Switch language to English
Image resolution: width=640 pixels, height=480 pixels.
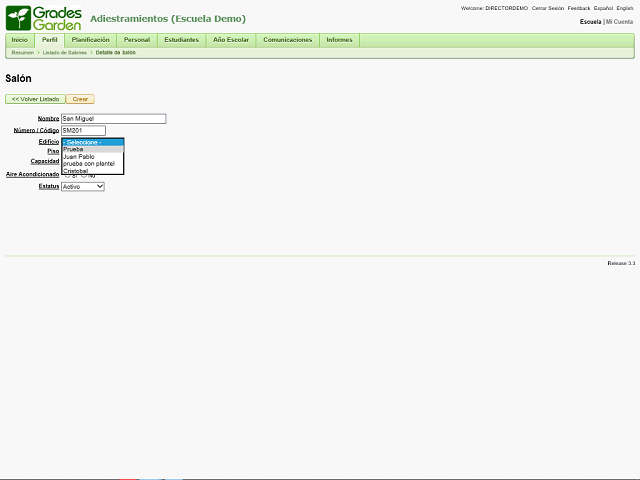pyautogui.click(x=625, y=8)
